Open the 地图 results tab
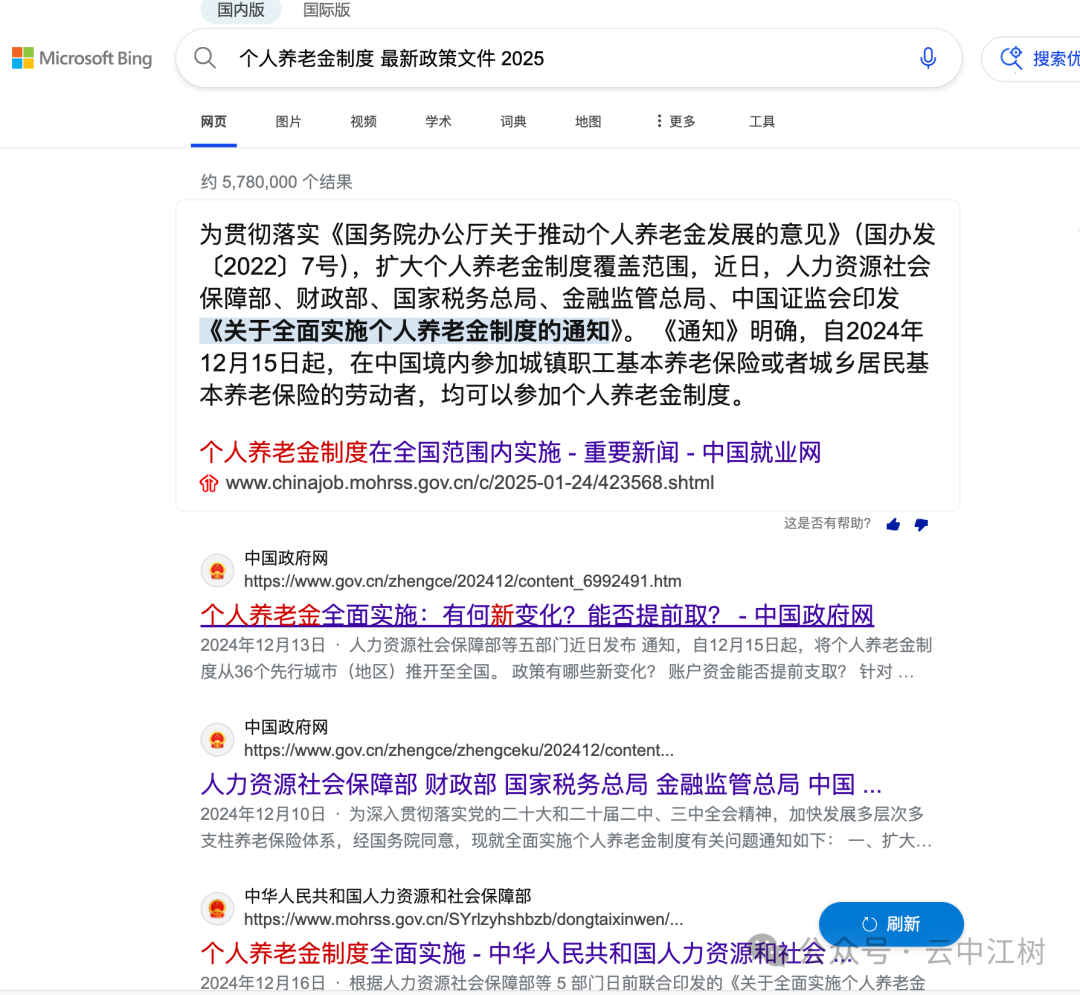Viewport: 1080px width, 995px height. [588, 122]
